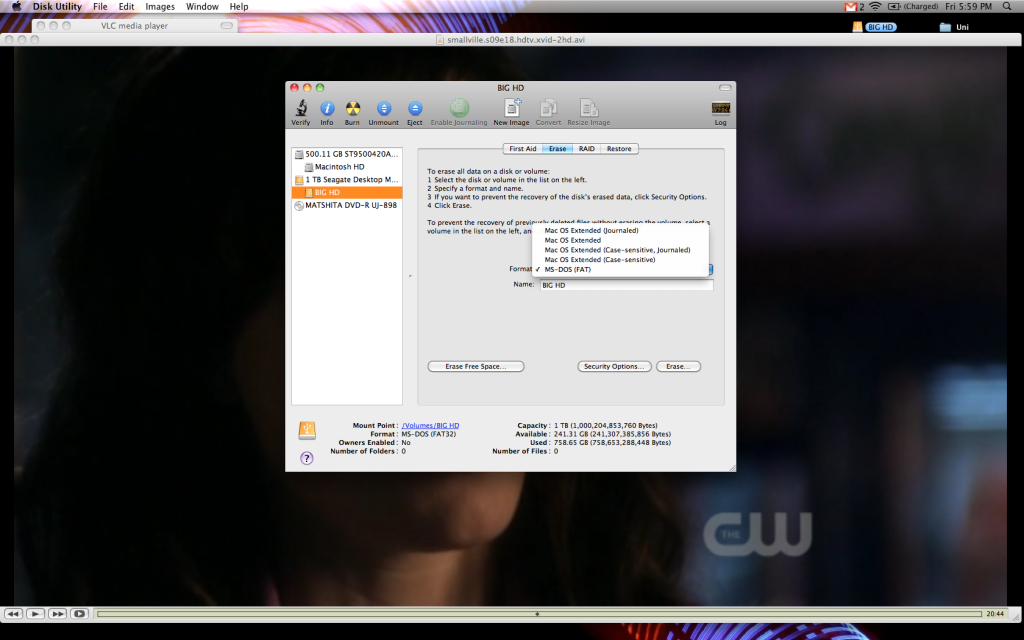Open the Window menu
The height and width of the screenshot is (640, 1024).
(x=202, y=7)
